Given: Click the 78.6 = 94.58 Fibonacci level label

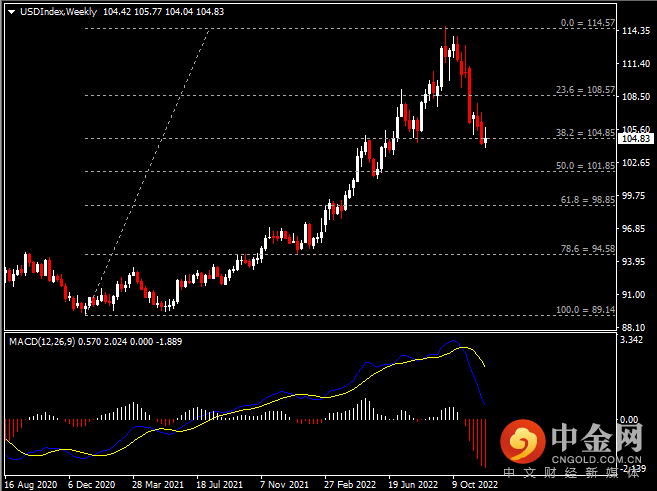Looking at the screenshot, I should [585, 248].
